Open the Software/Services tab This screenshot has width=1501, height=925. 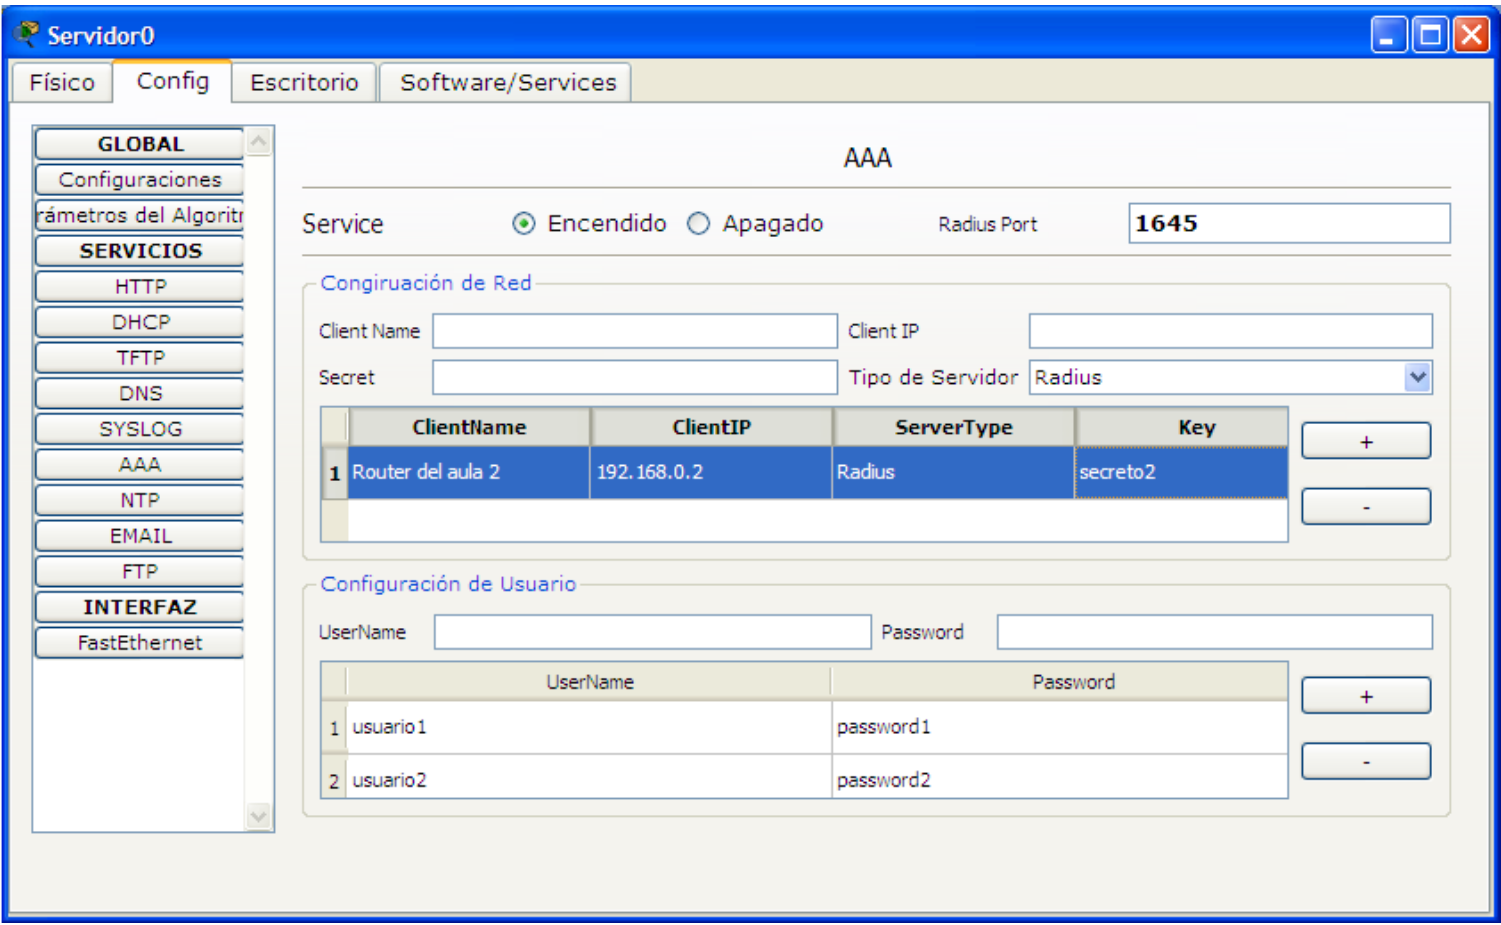507,83
